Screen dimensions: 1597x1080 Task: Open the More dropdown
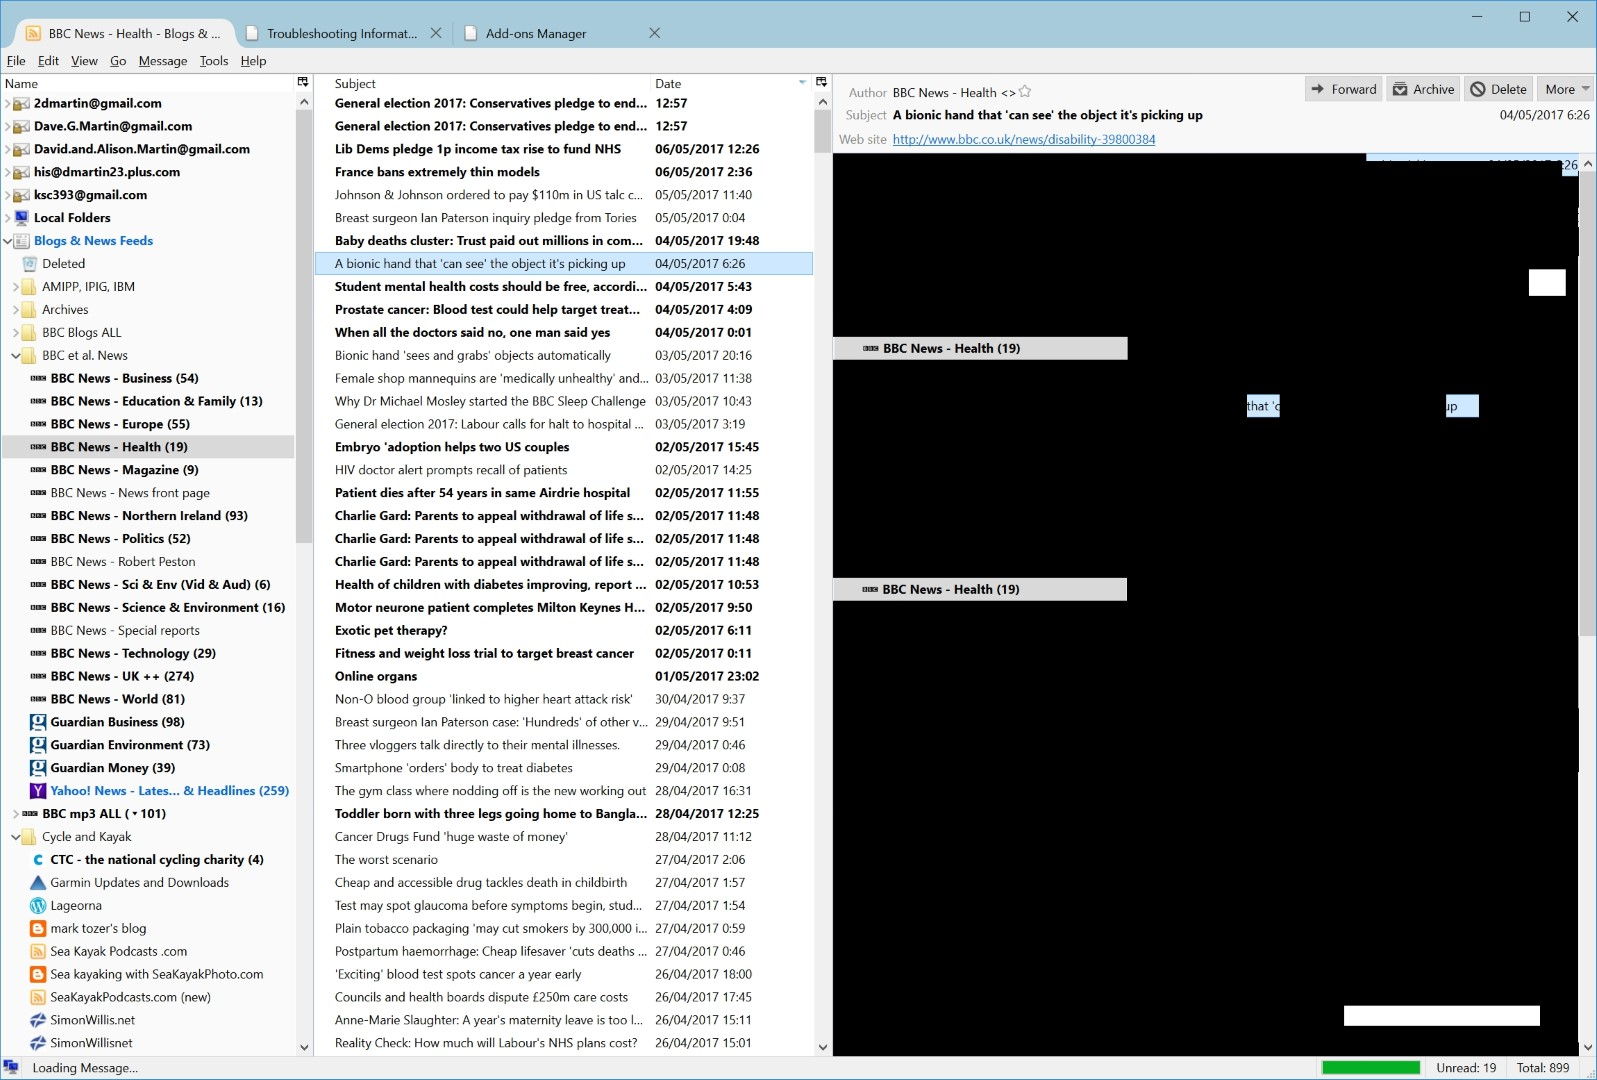1565,89
